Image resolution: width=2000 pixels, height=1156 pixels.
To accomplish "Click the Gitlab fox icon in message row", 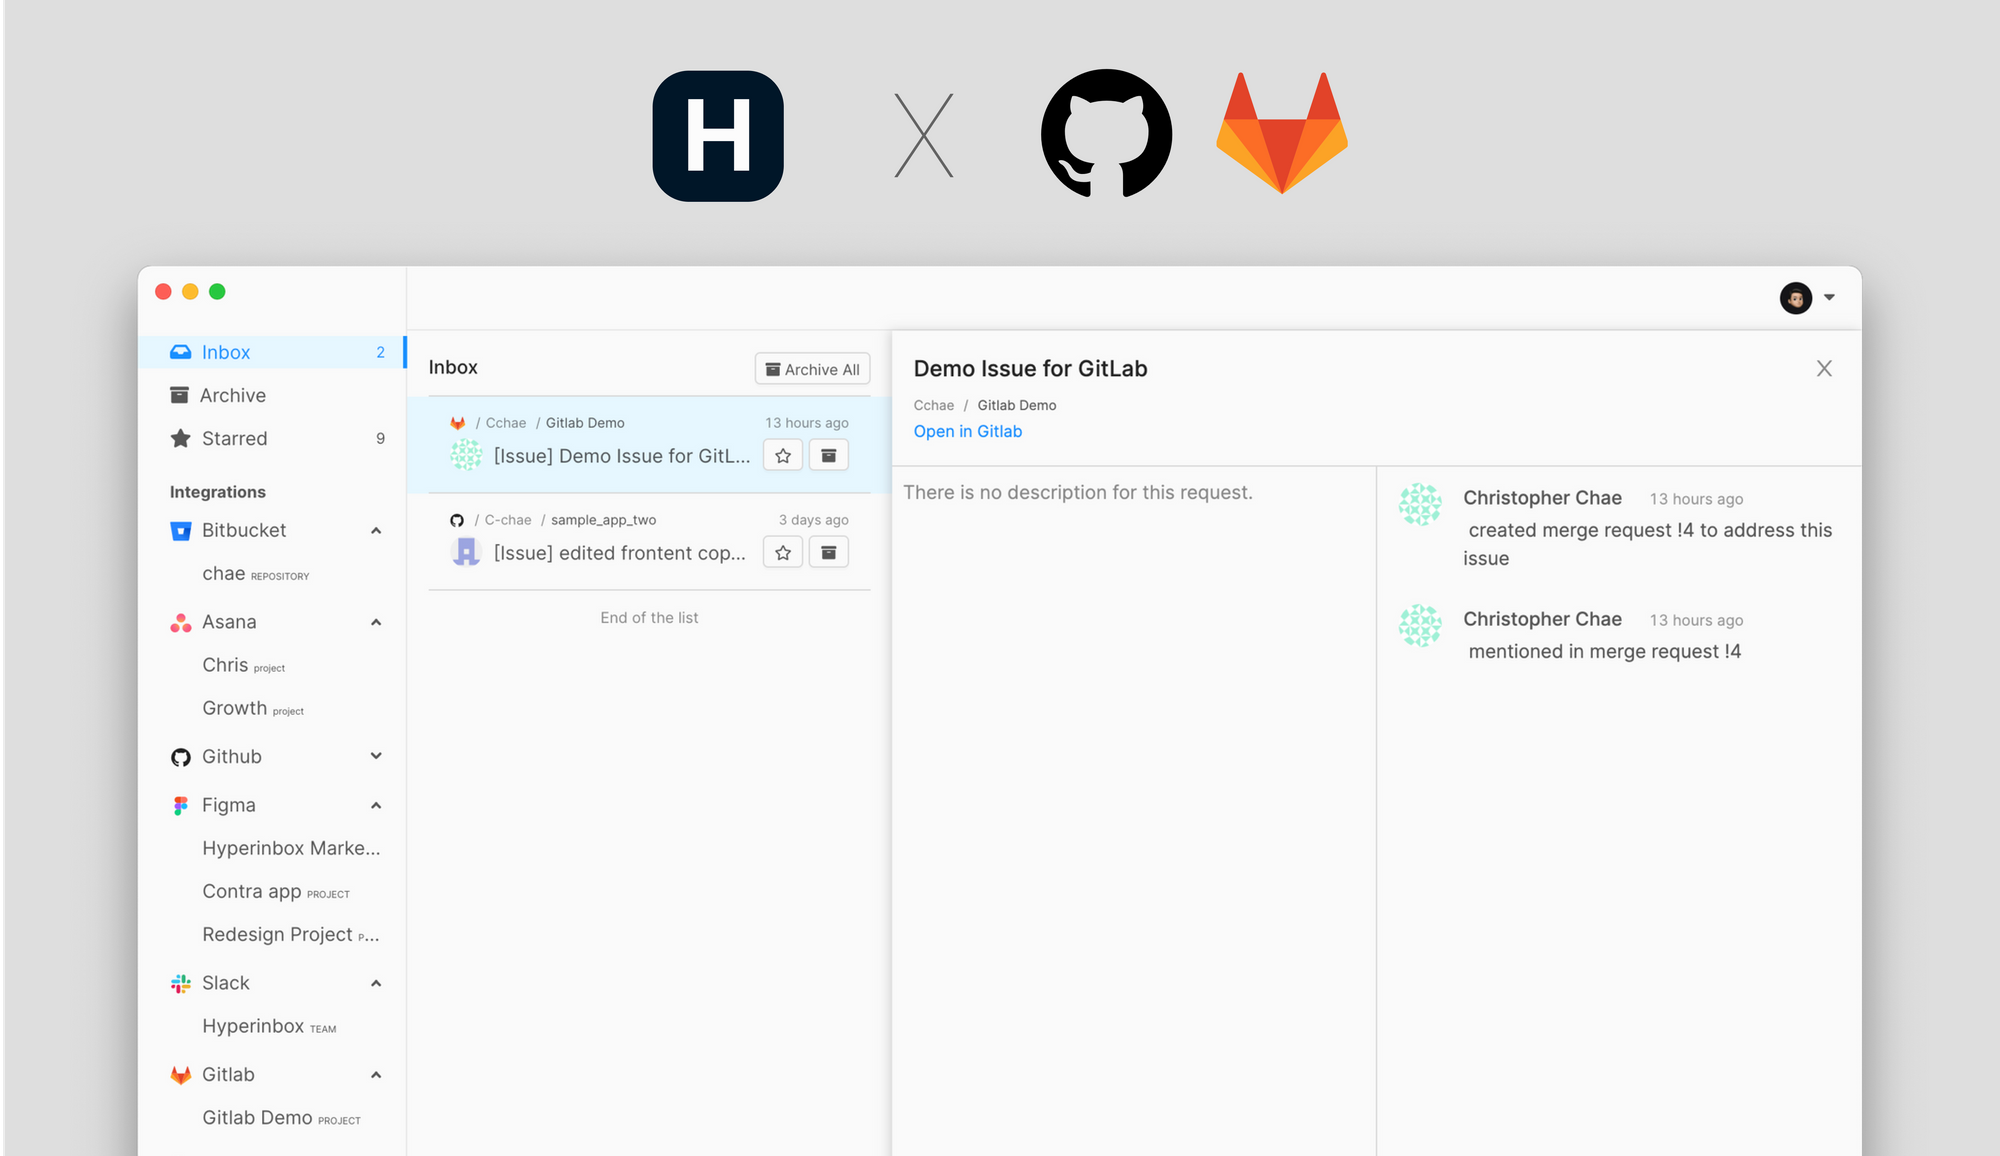I will 458,423.
